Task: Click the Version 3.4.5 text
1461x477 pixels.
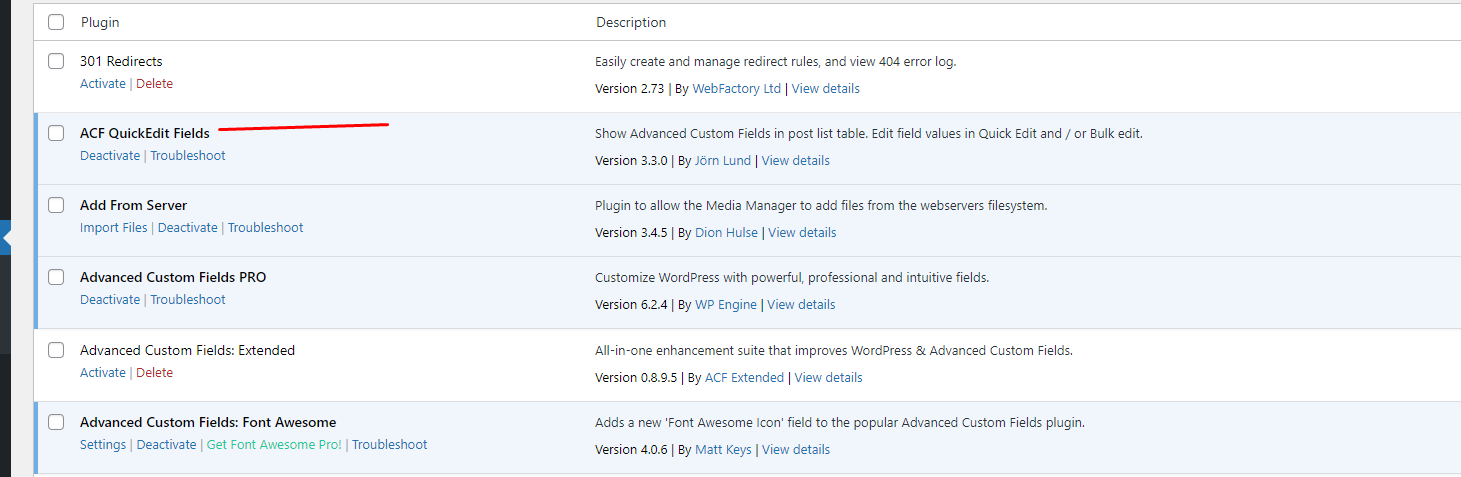Action: [631, 233]
